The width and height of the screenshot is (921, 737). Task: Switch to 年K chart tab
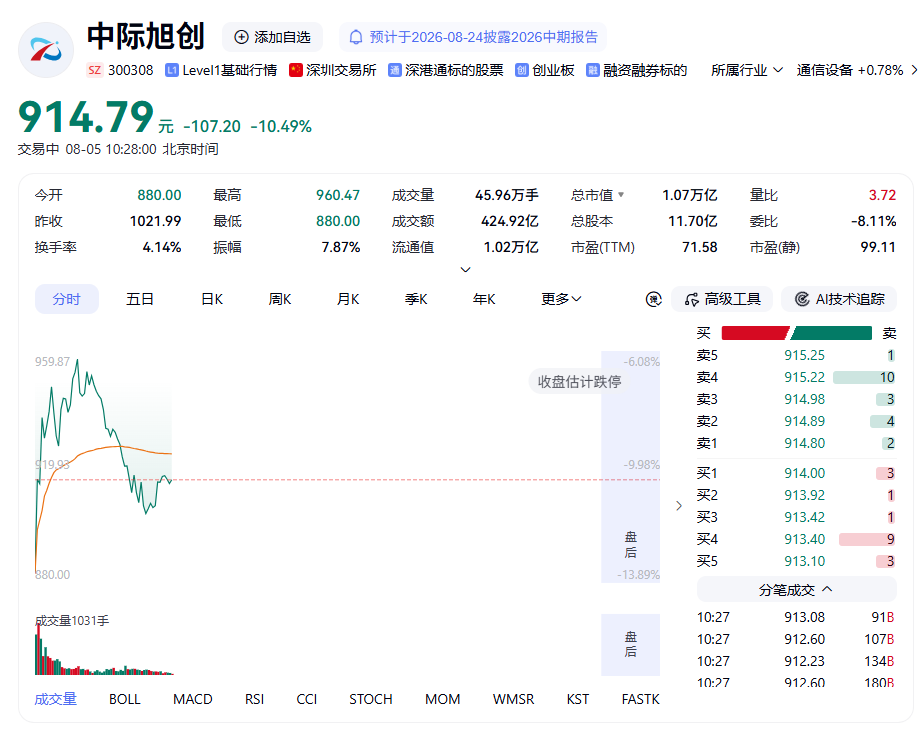[x=484, y=299]
